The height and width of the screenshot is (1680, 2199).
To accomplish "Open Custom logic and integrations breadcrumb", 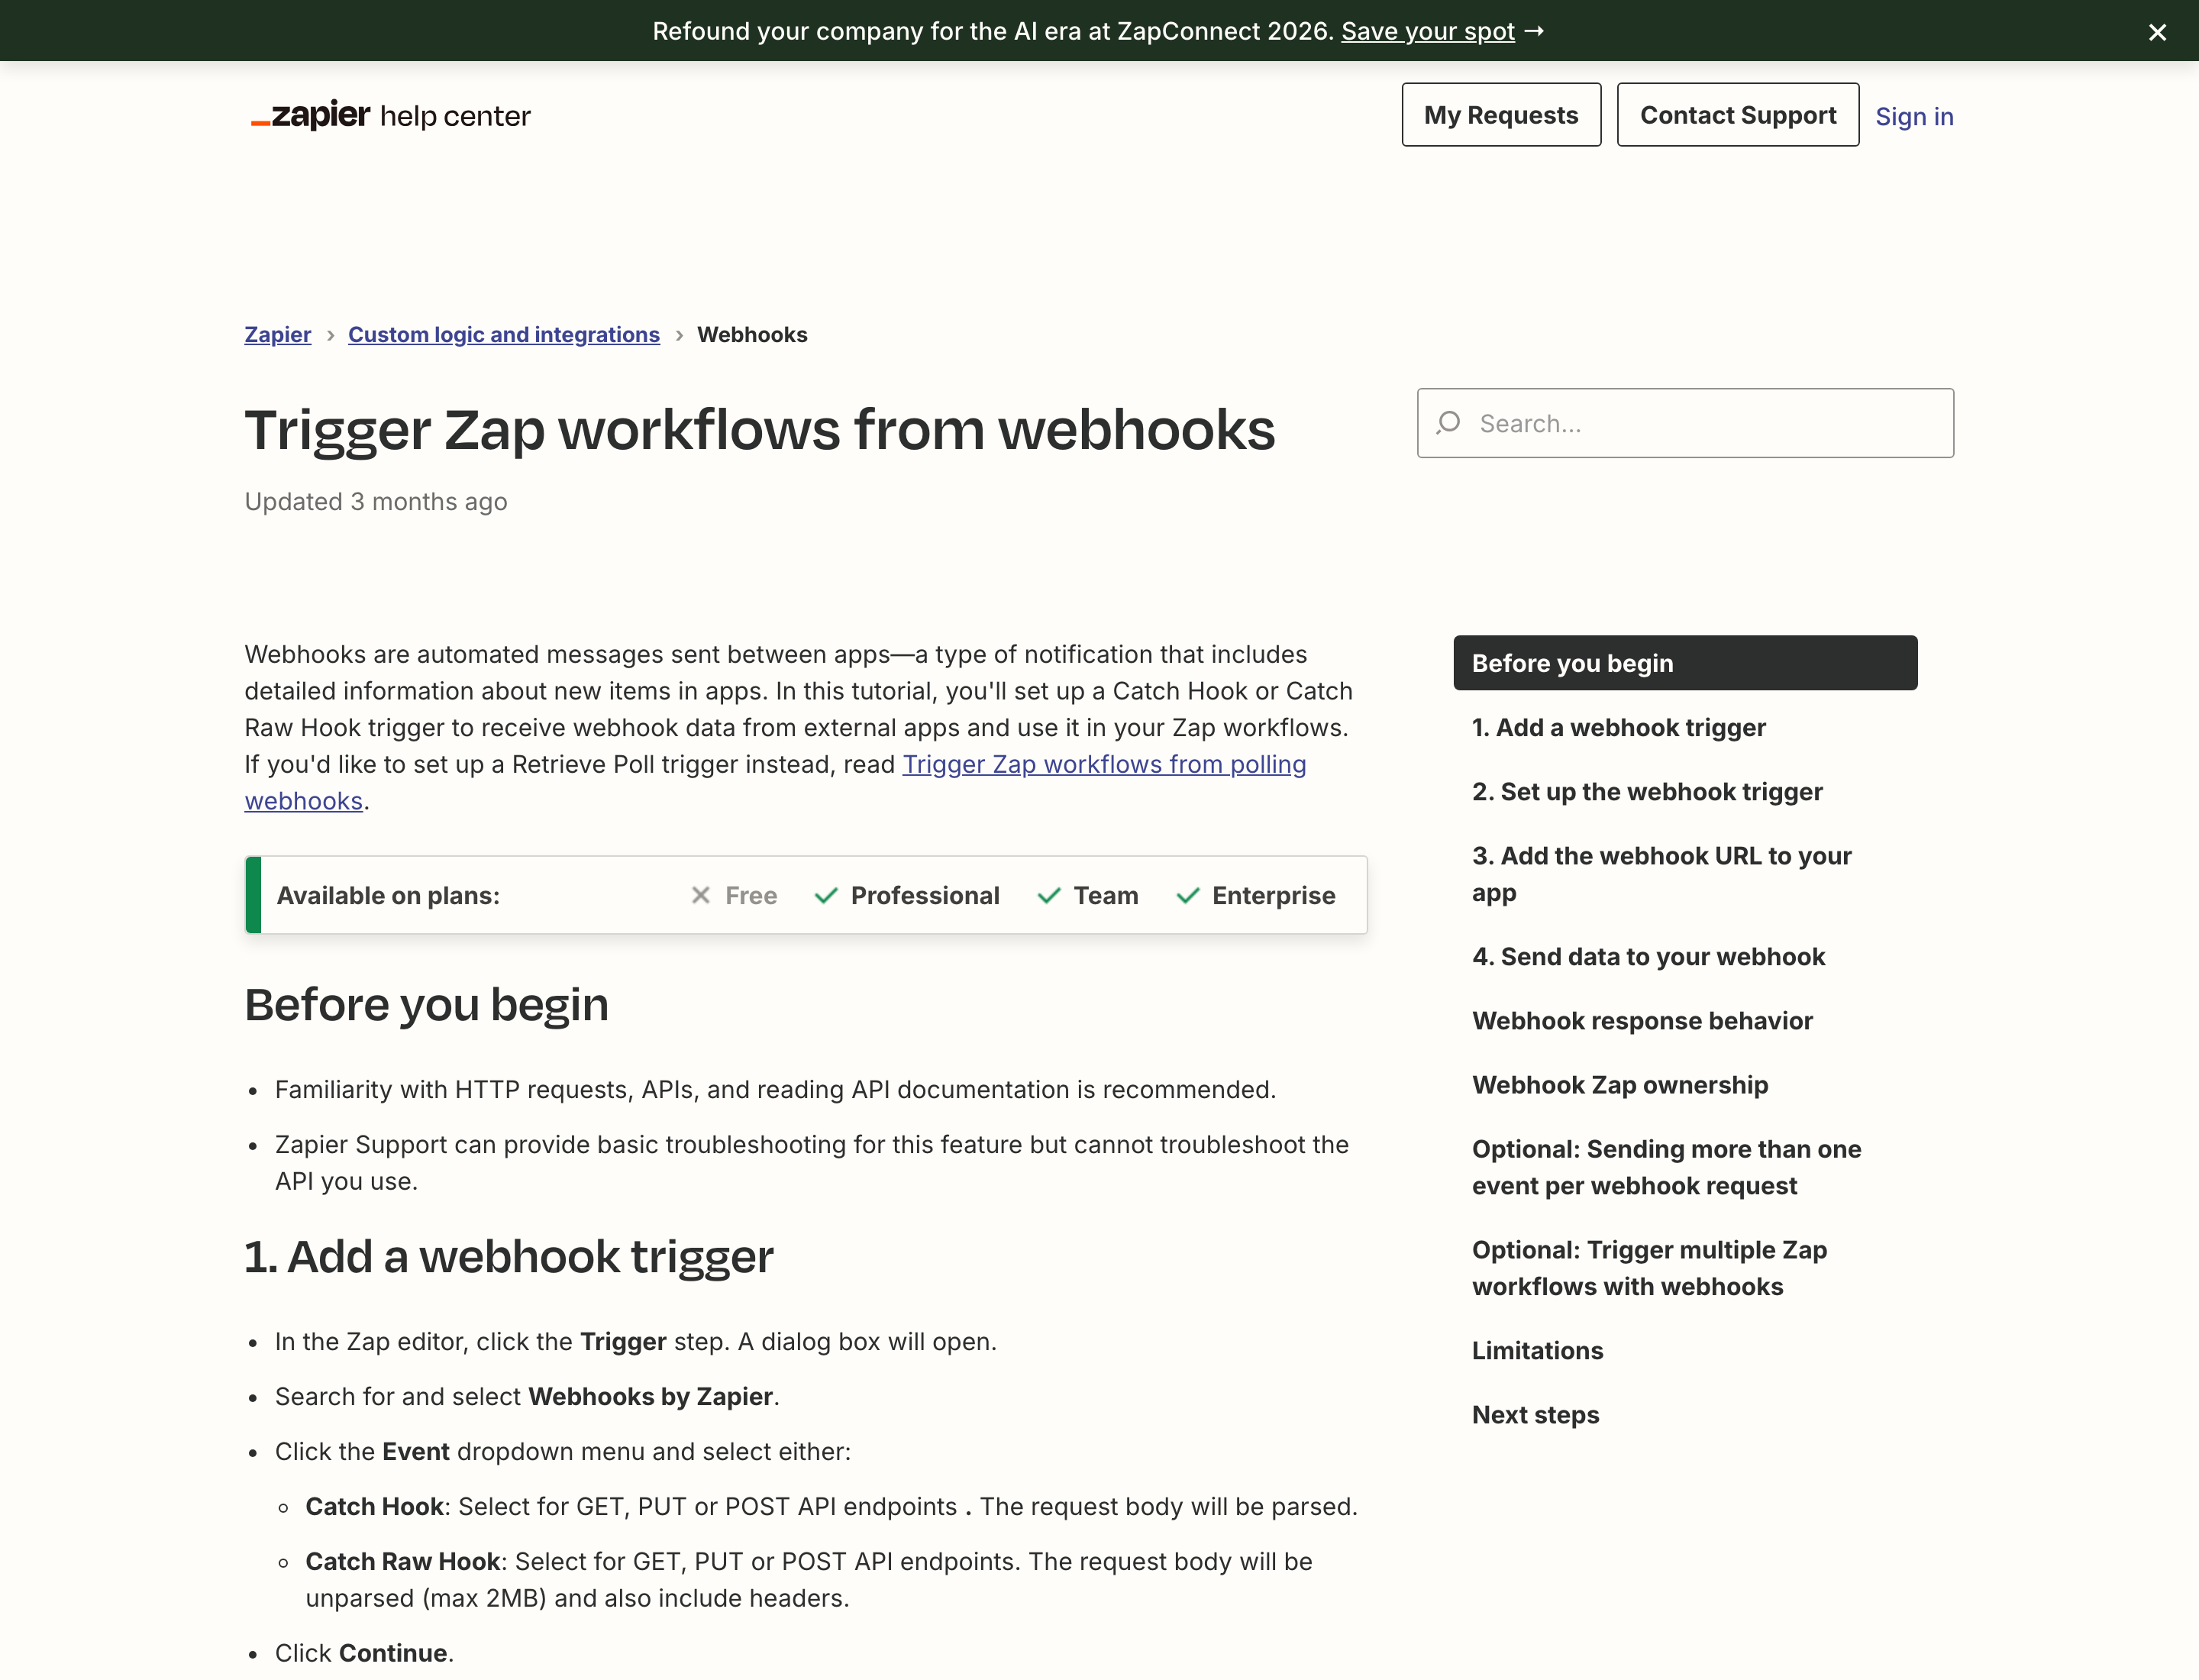I will coord(504,335).
